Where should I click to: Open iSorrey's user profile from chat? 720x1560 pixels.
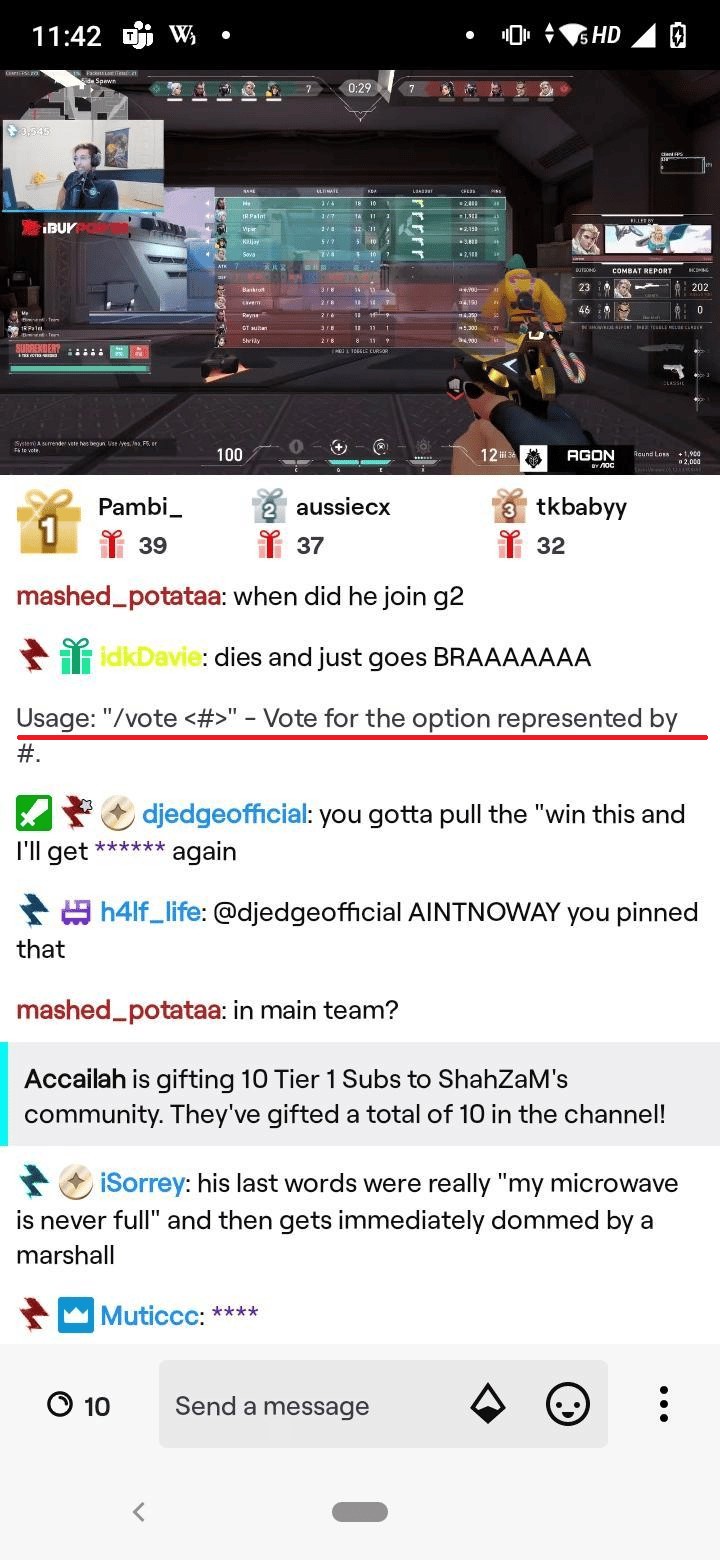142,1183
